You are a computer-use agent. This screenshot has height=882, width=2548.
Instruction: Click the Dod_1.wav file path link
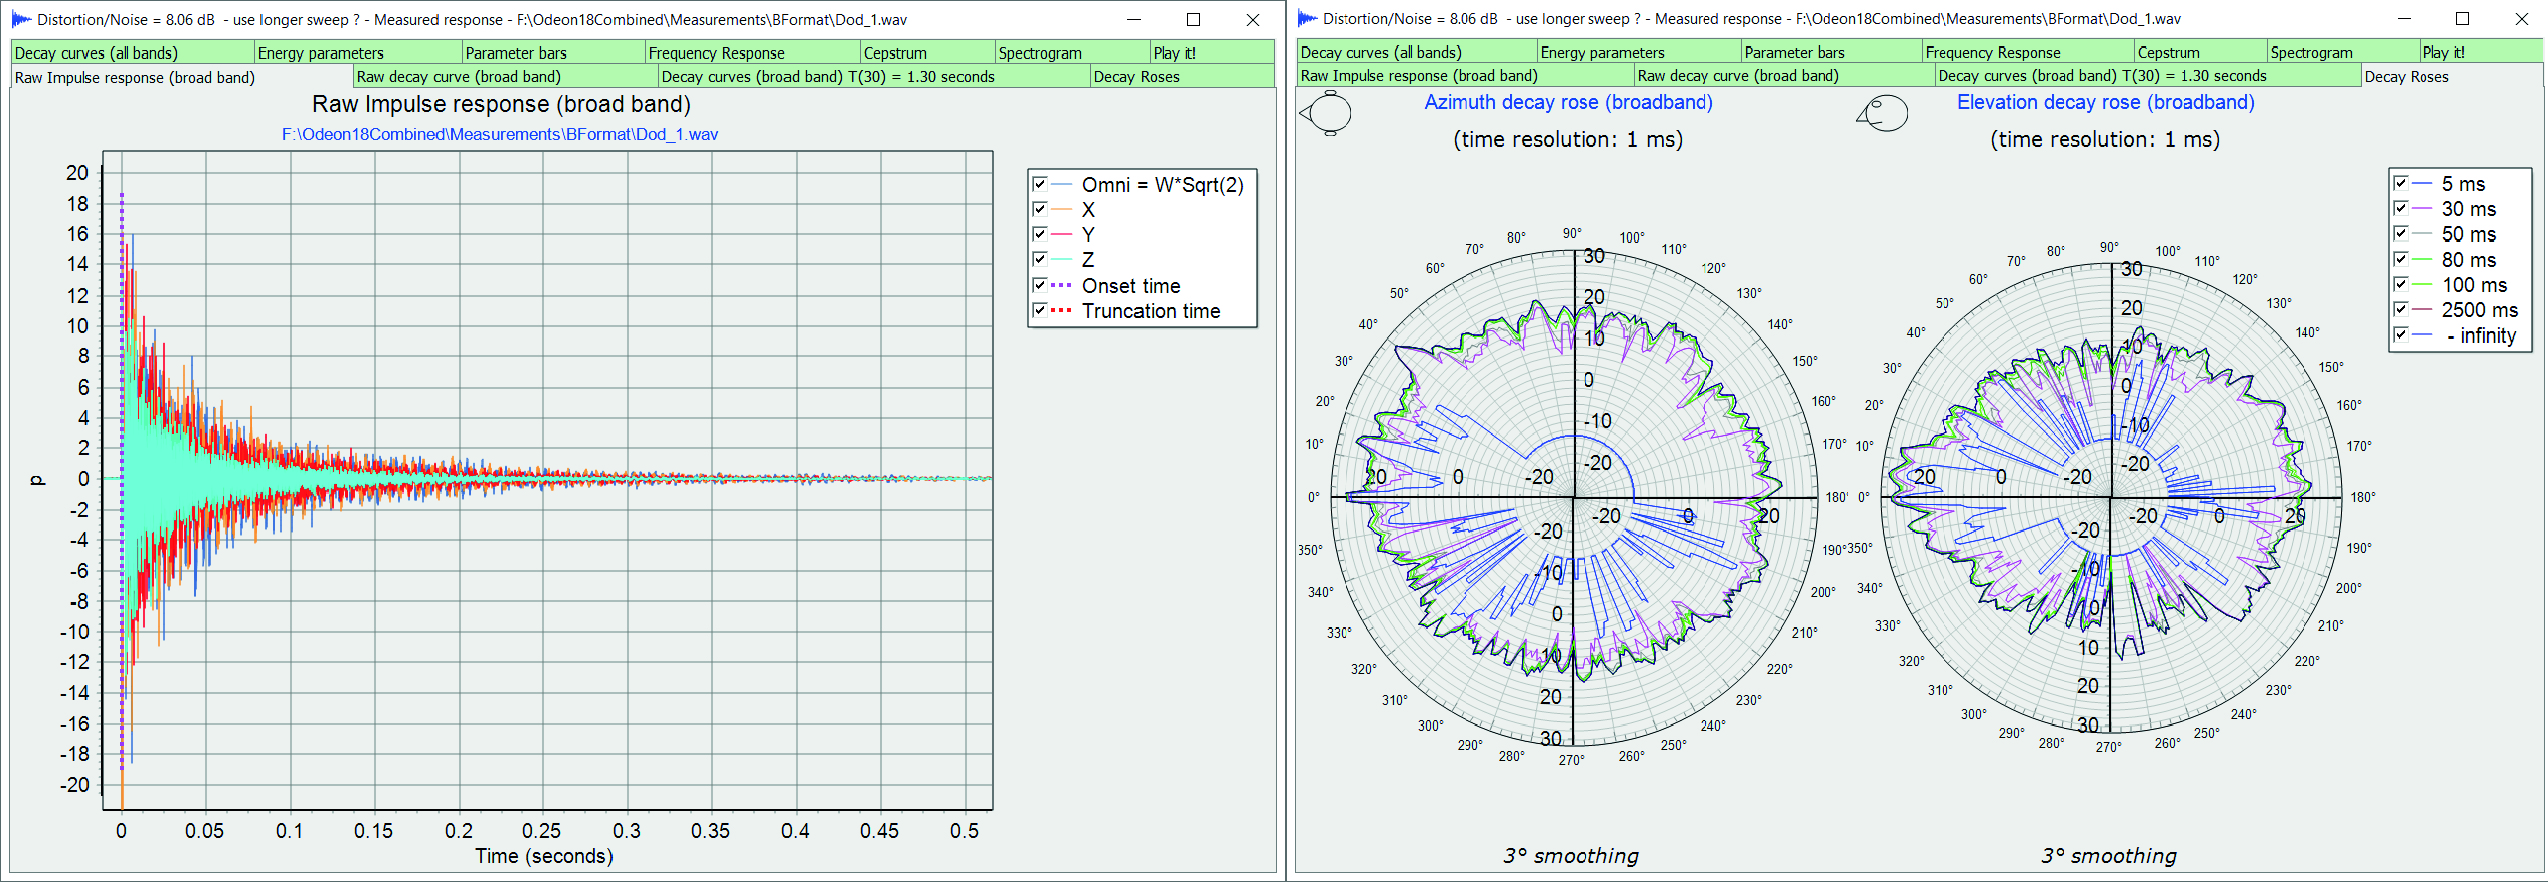coord(499,134)
